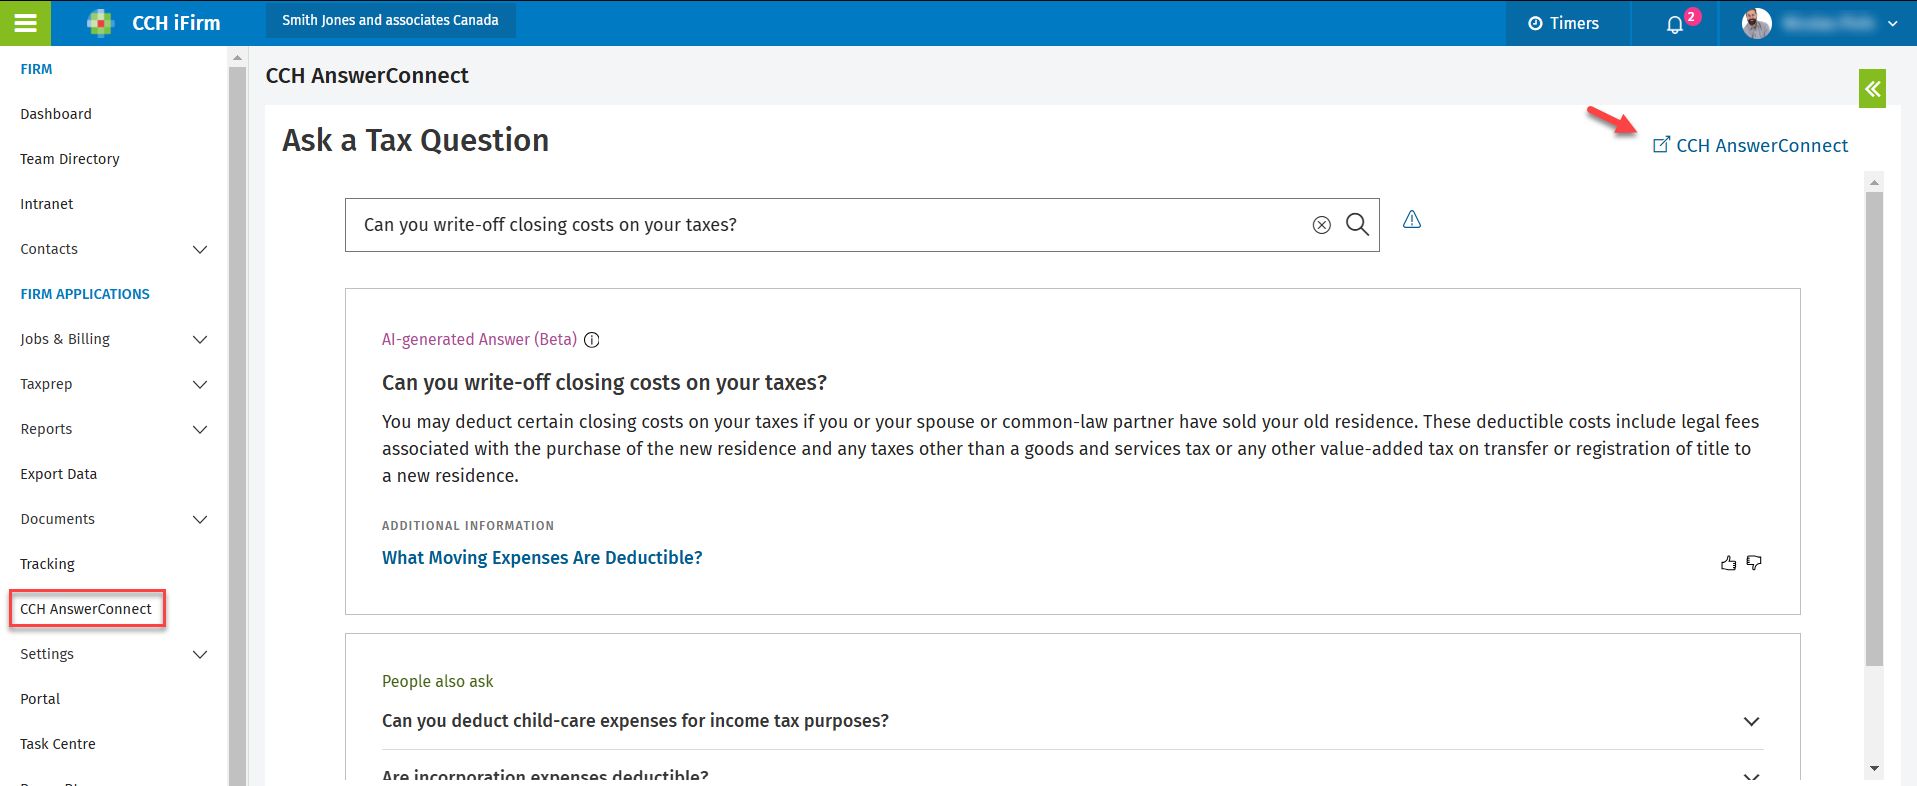
Task: Expand the Settings menu chevron
Action: pos(200,654)
